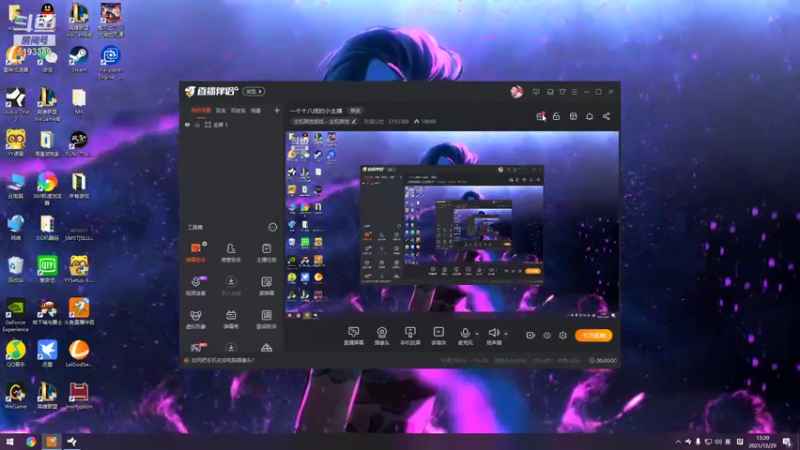Click the download icon under 弹幕秀
The width and height of the screenshot is (800, 450).
tap(231, 348)
